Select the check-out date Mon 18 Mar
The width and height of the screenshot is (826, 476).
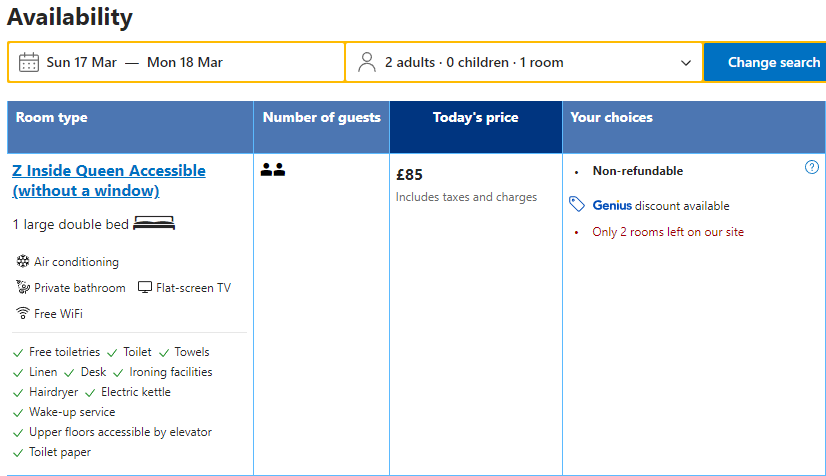coord(185,62)
